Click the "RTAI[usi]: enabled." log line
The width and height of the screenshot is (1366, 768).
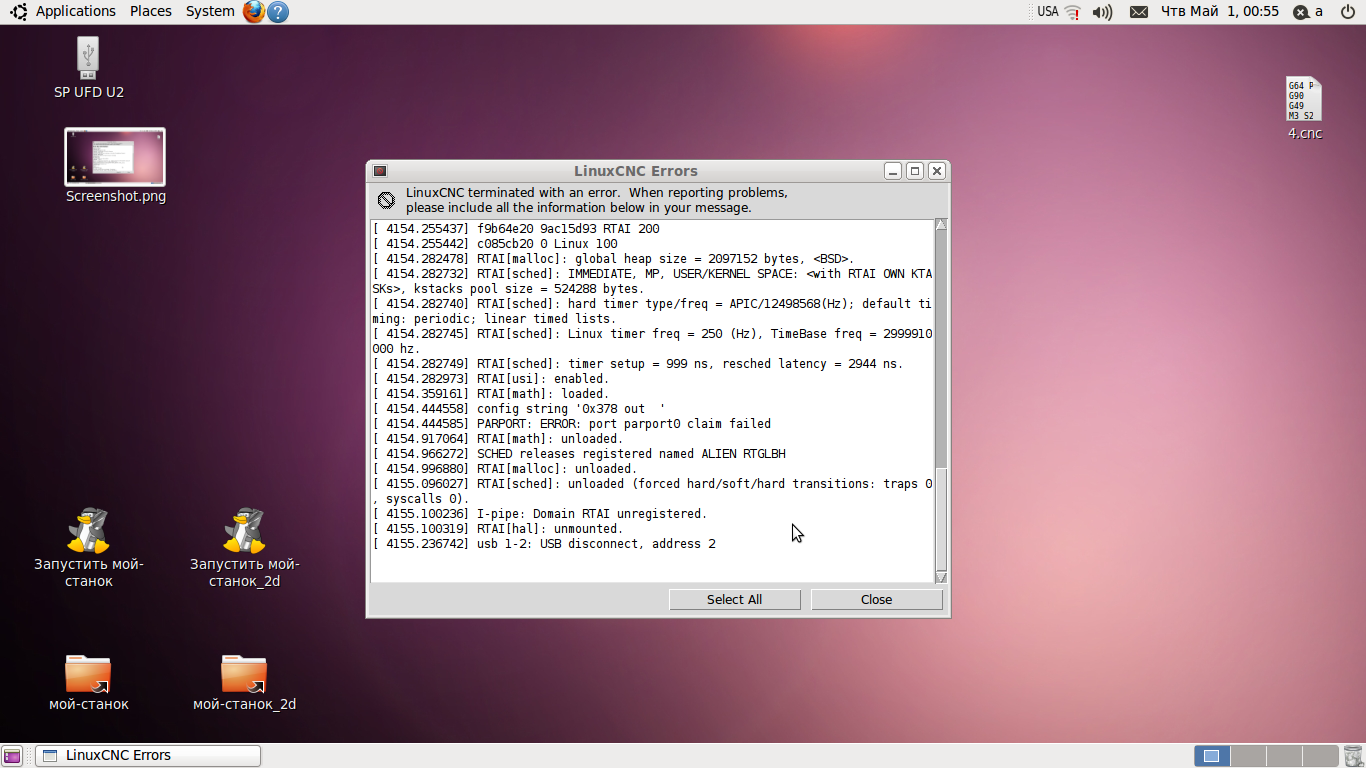[543, 379]
